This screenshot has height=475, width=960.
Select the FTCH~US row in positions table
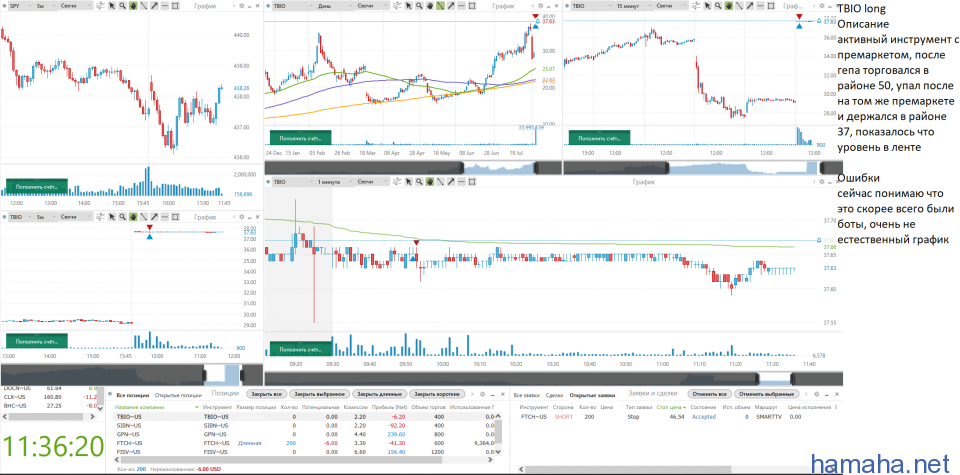pos(305,443)
